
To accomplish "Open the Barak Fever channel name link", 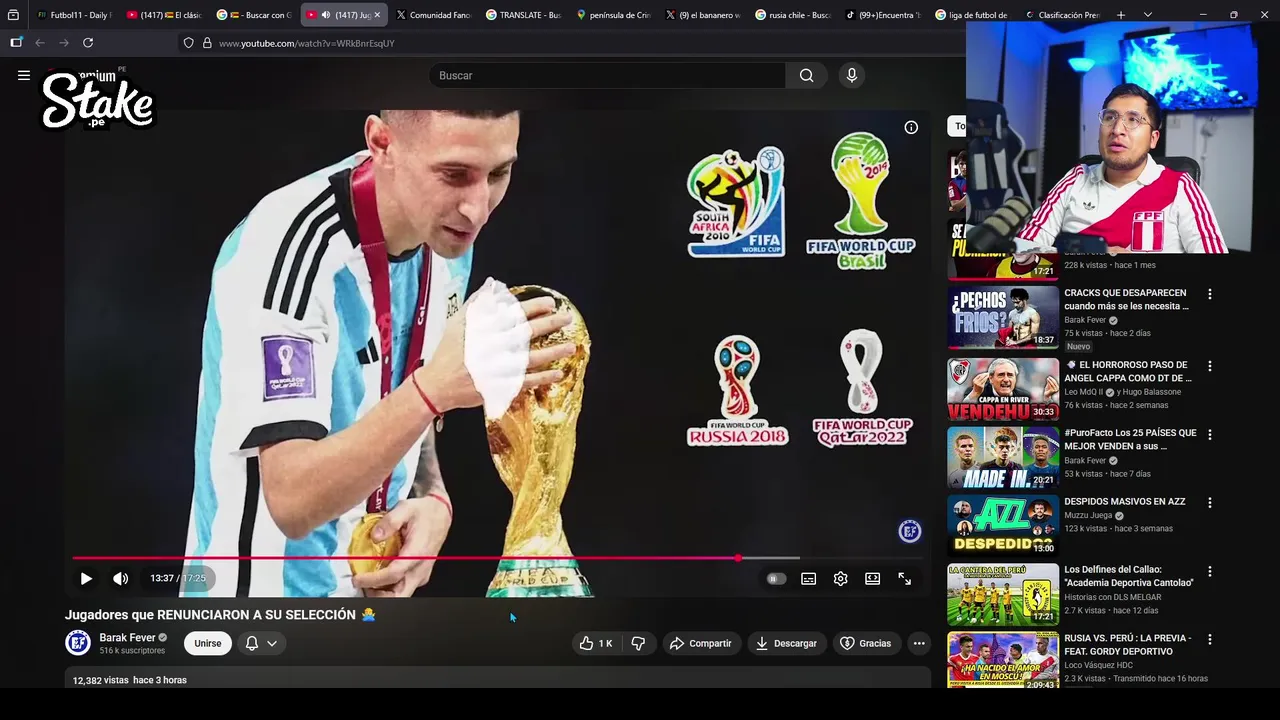I will (127, 637).
